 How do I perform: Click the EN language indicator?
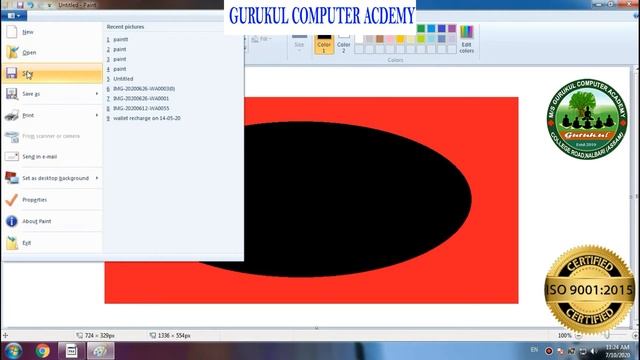(534, 350)
